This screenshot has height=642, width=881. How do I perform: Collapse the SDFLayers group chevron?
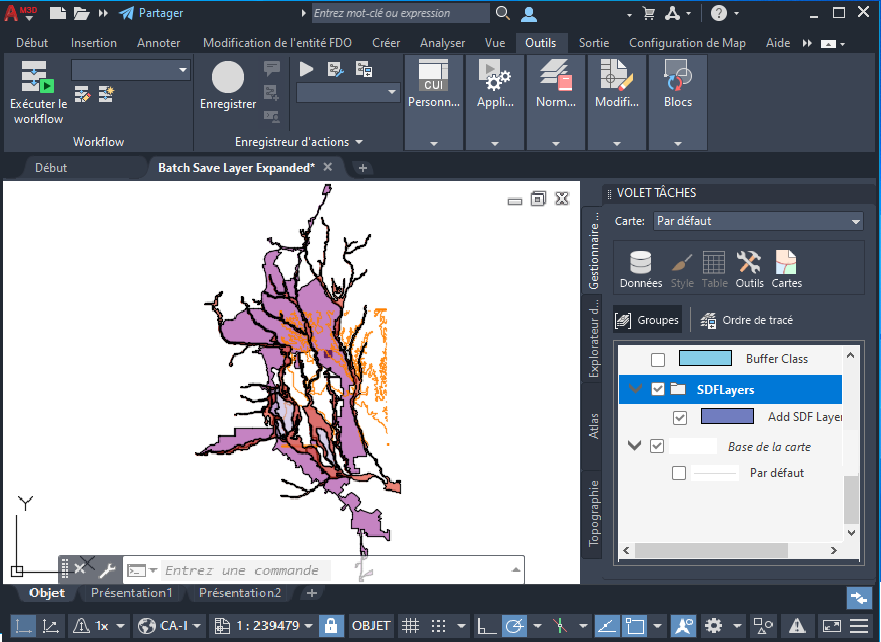tap(635, 389)
